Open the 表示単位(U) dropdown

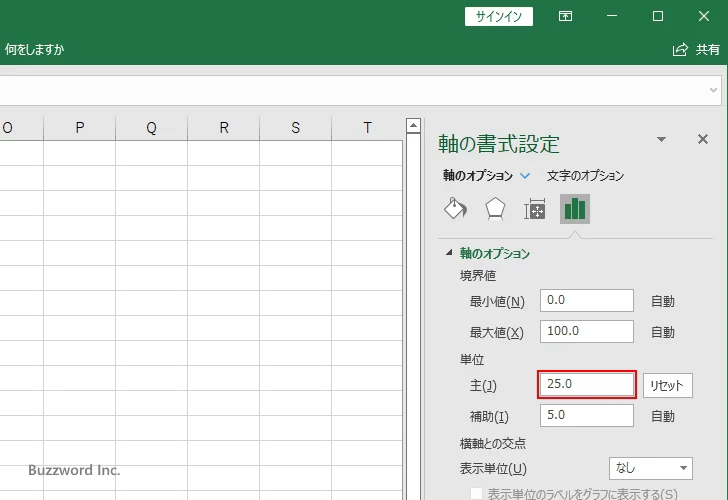pyautogui.click(x=650, y=468)
